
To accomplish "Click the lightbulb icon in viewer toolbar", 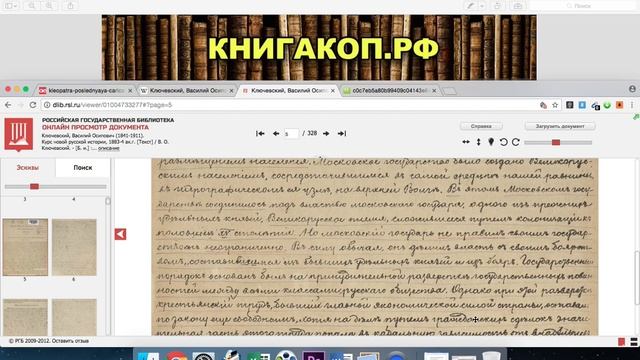I will [x=491, y=142].
